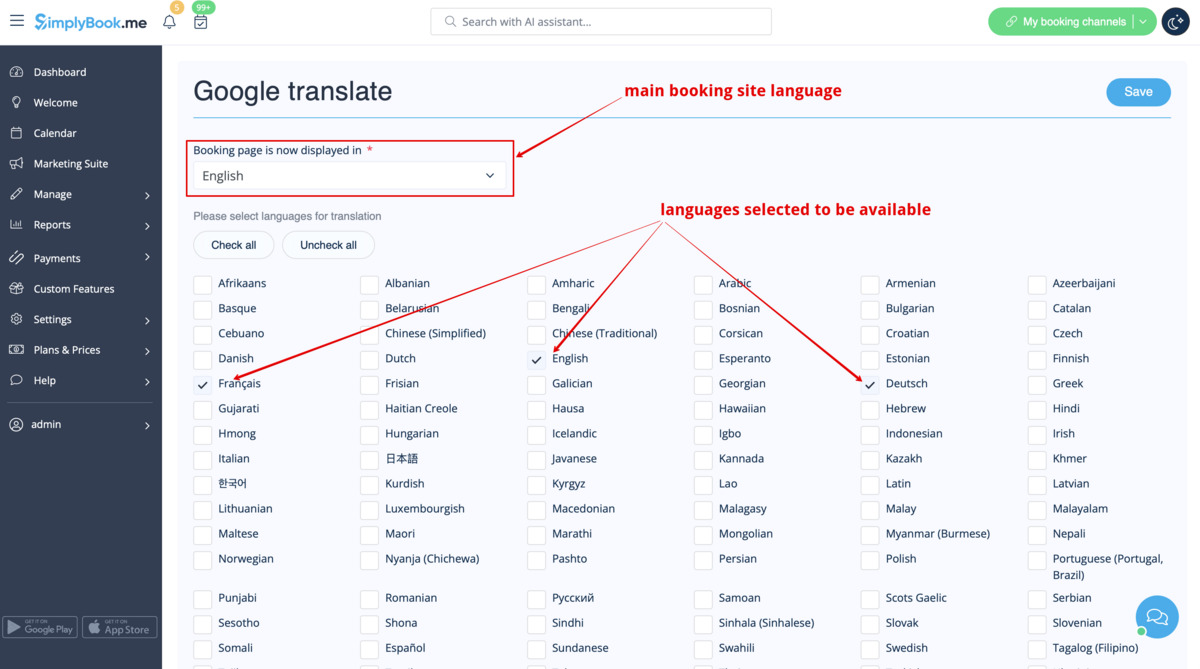1200x669 pixels.
Task: Click the Google Play badge
Action: (40, 628)
